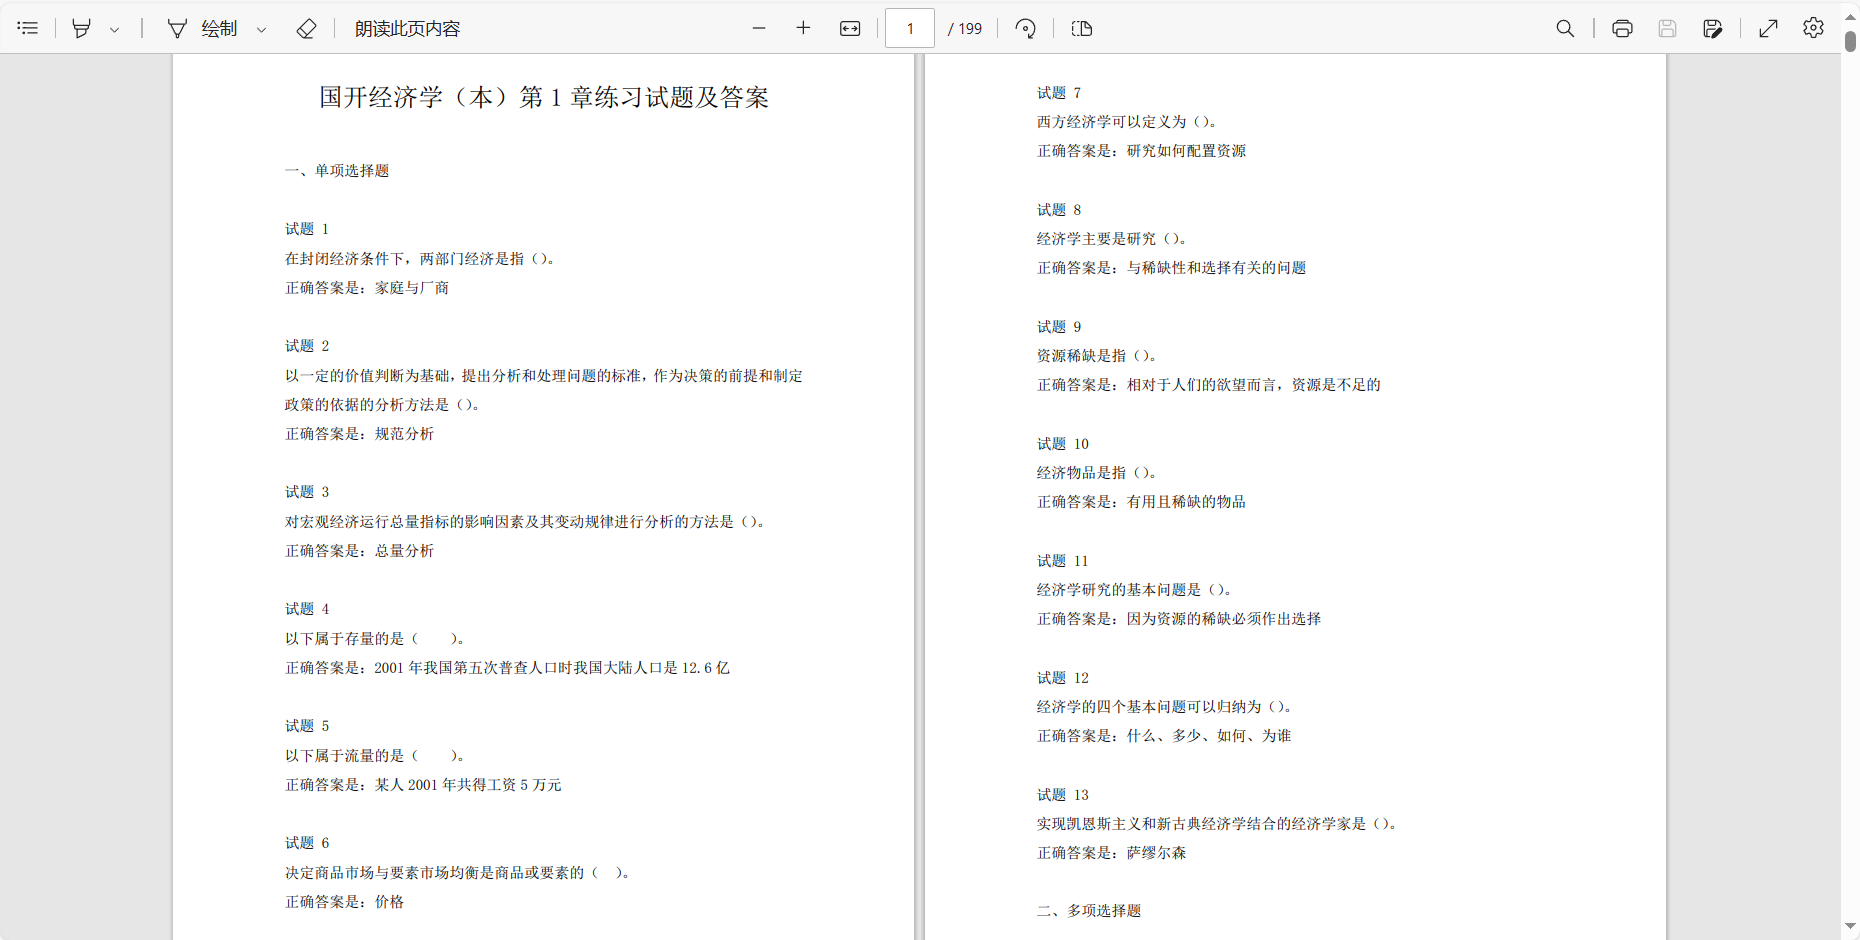
Task: Rotate the document page
Action: pos(1025,28)
